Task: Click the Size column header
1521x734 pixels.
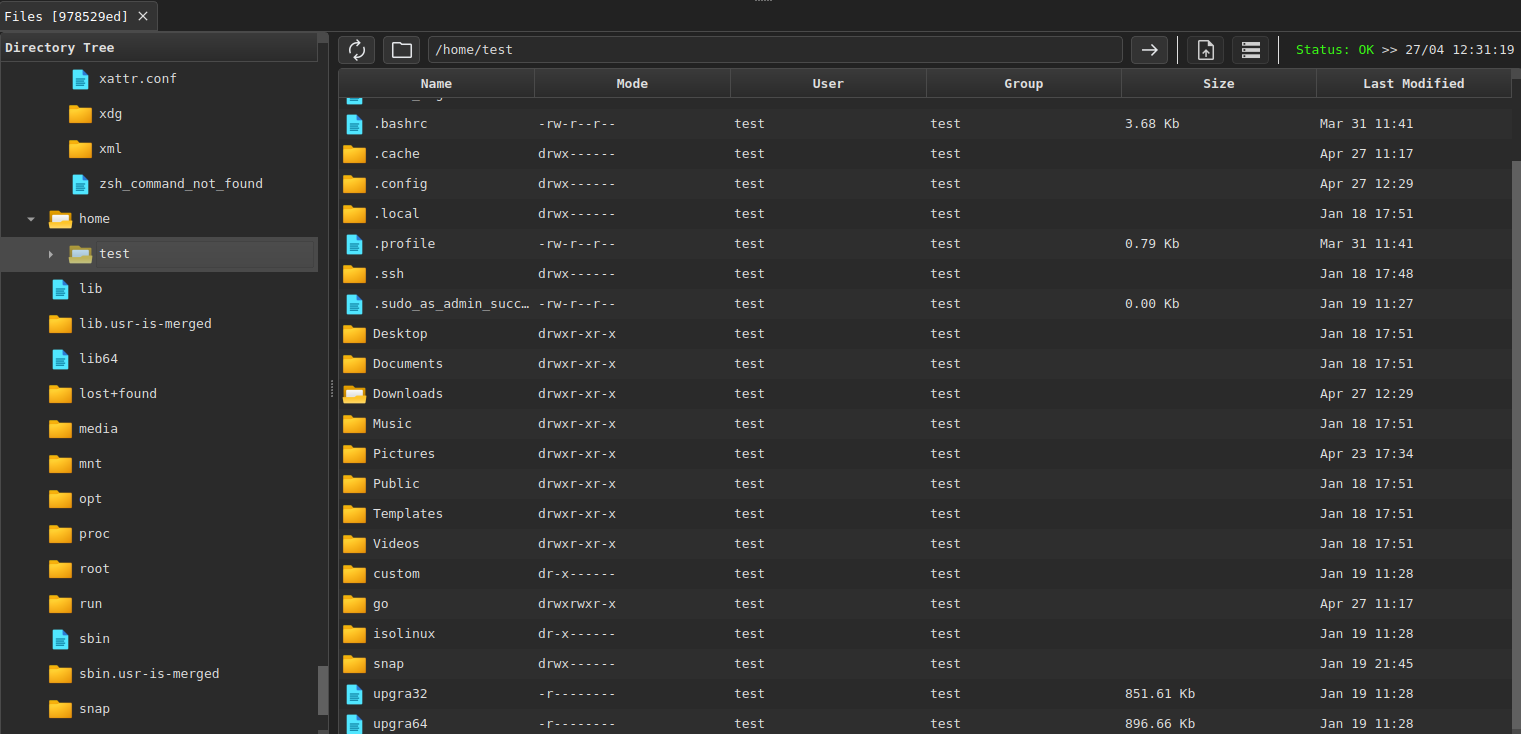Action: click(1218, 84)
